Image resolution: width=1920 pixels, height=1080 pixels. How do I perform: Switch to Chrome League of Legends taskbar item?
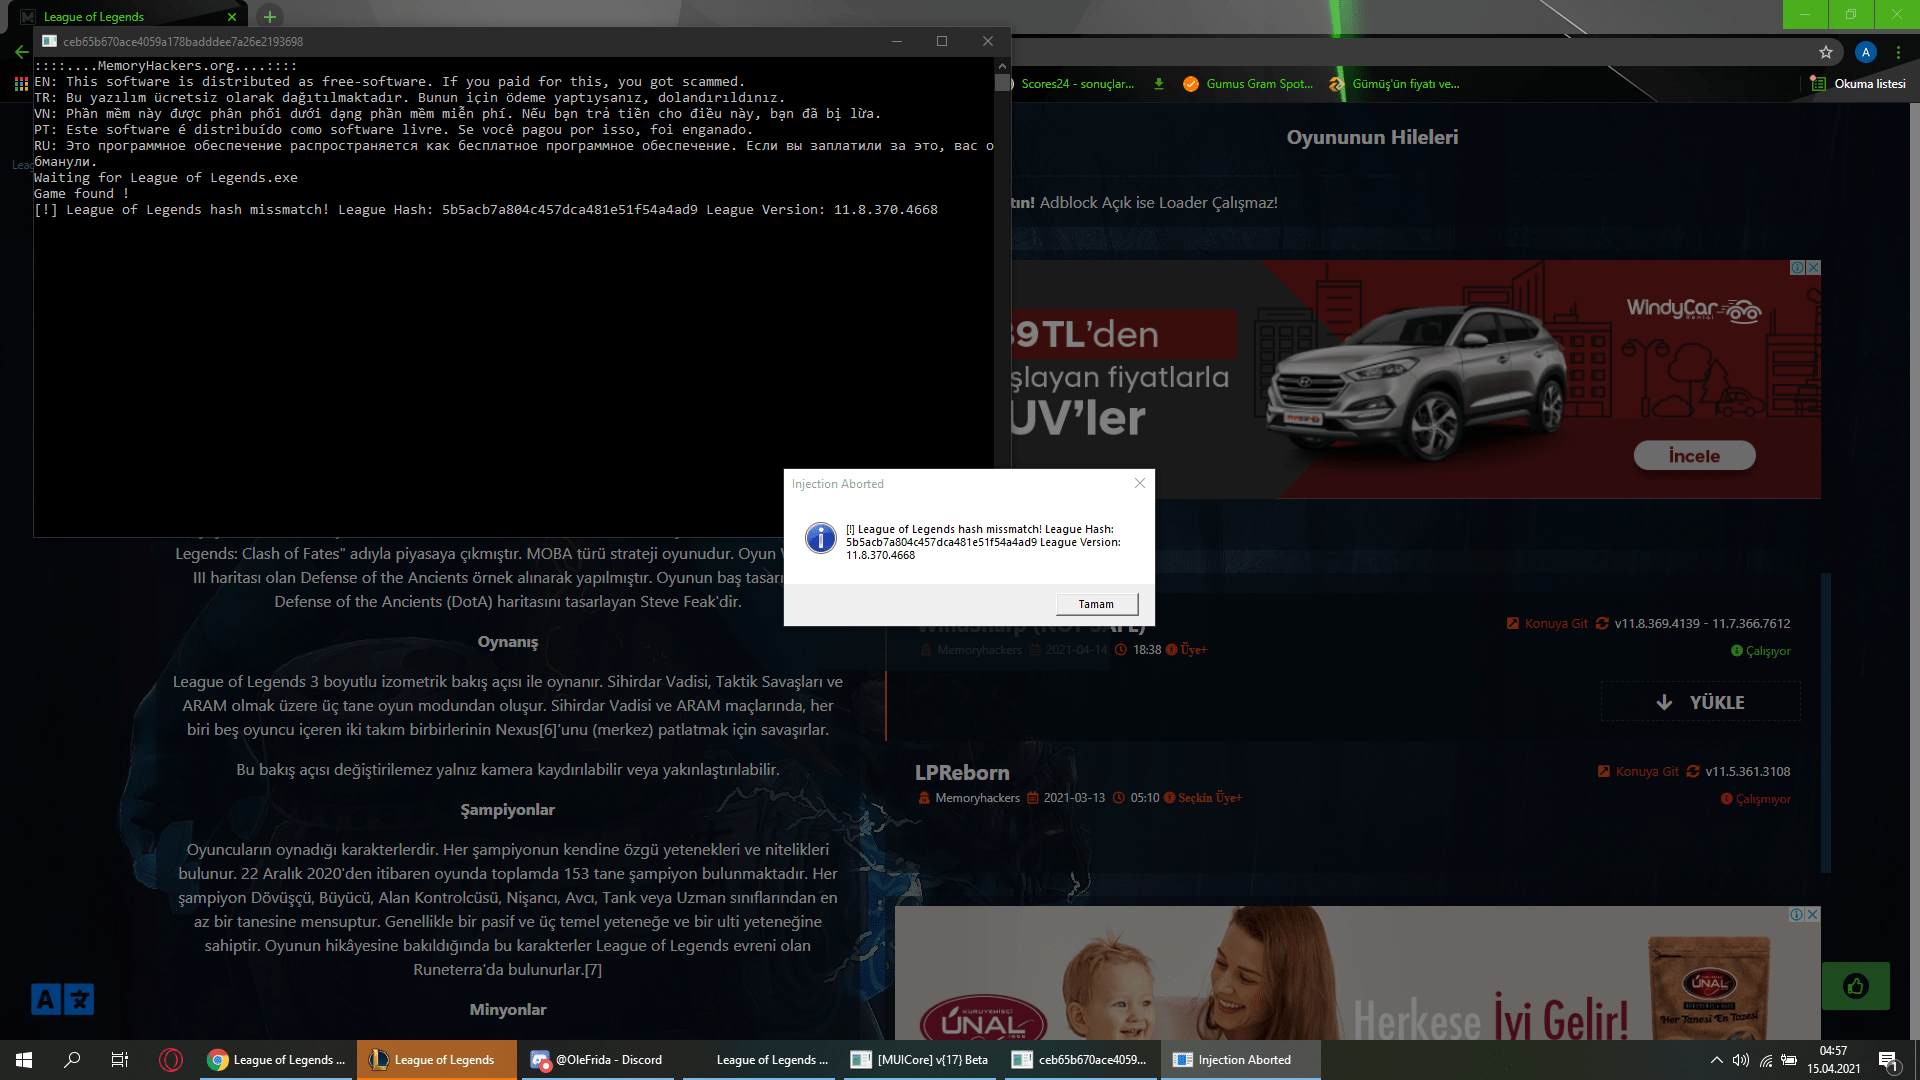276,1060
